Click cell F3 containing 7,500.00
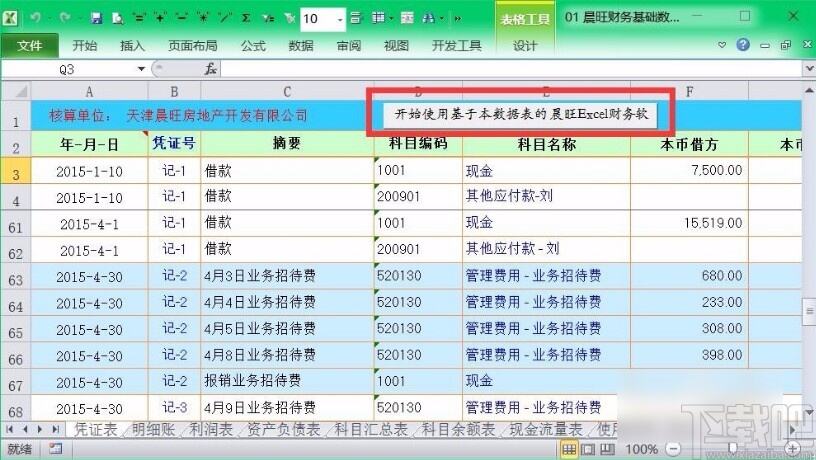 pos(690,170)
